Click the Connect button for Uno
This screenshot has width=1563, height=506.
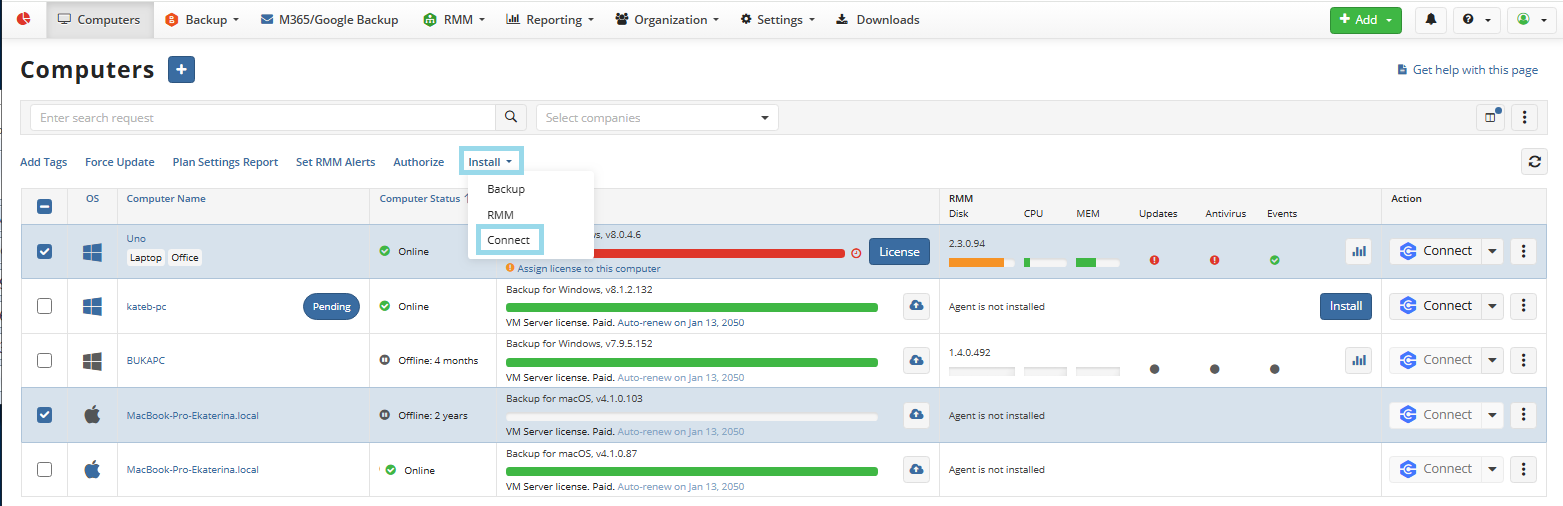[1435, 251]
